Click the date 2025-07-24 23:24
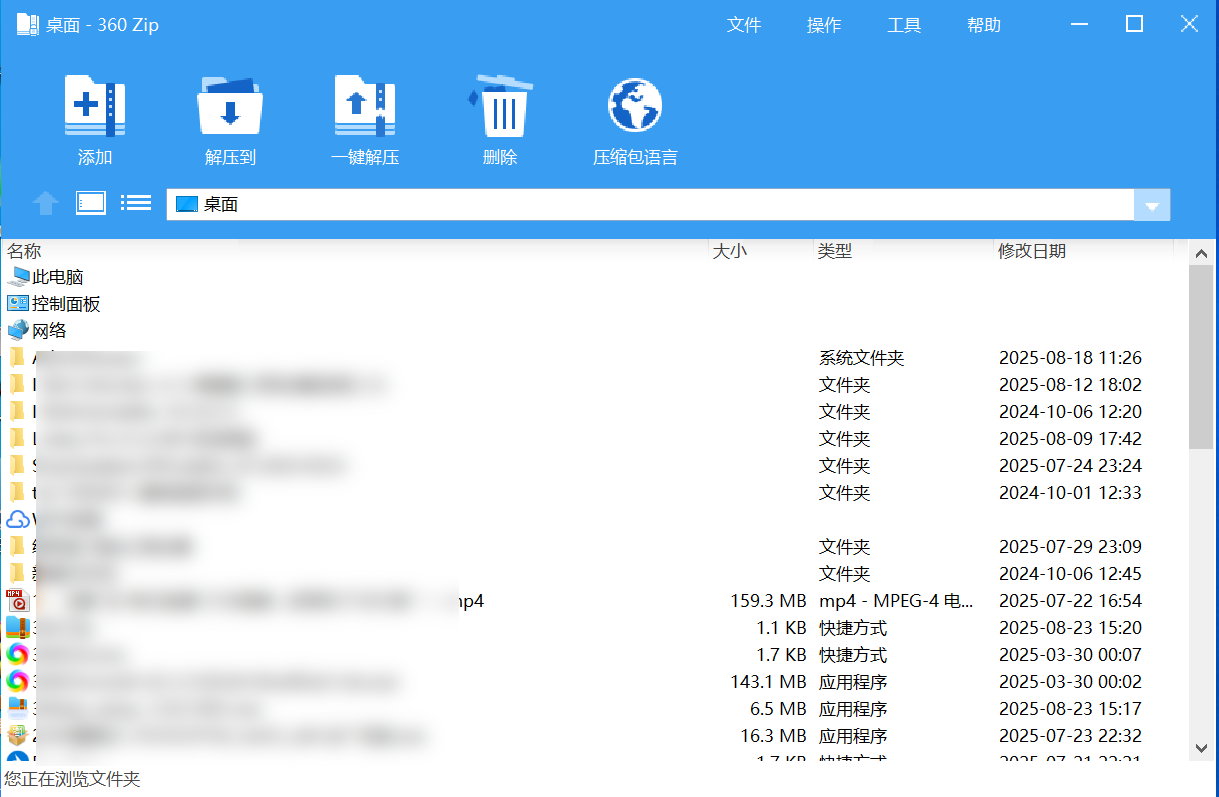 [1070, 465]
